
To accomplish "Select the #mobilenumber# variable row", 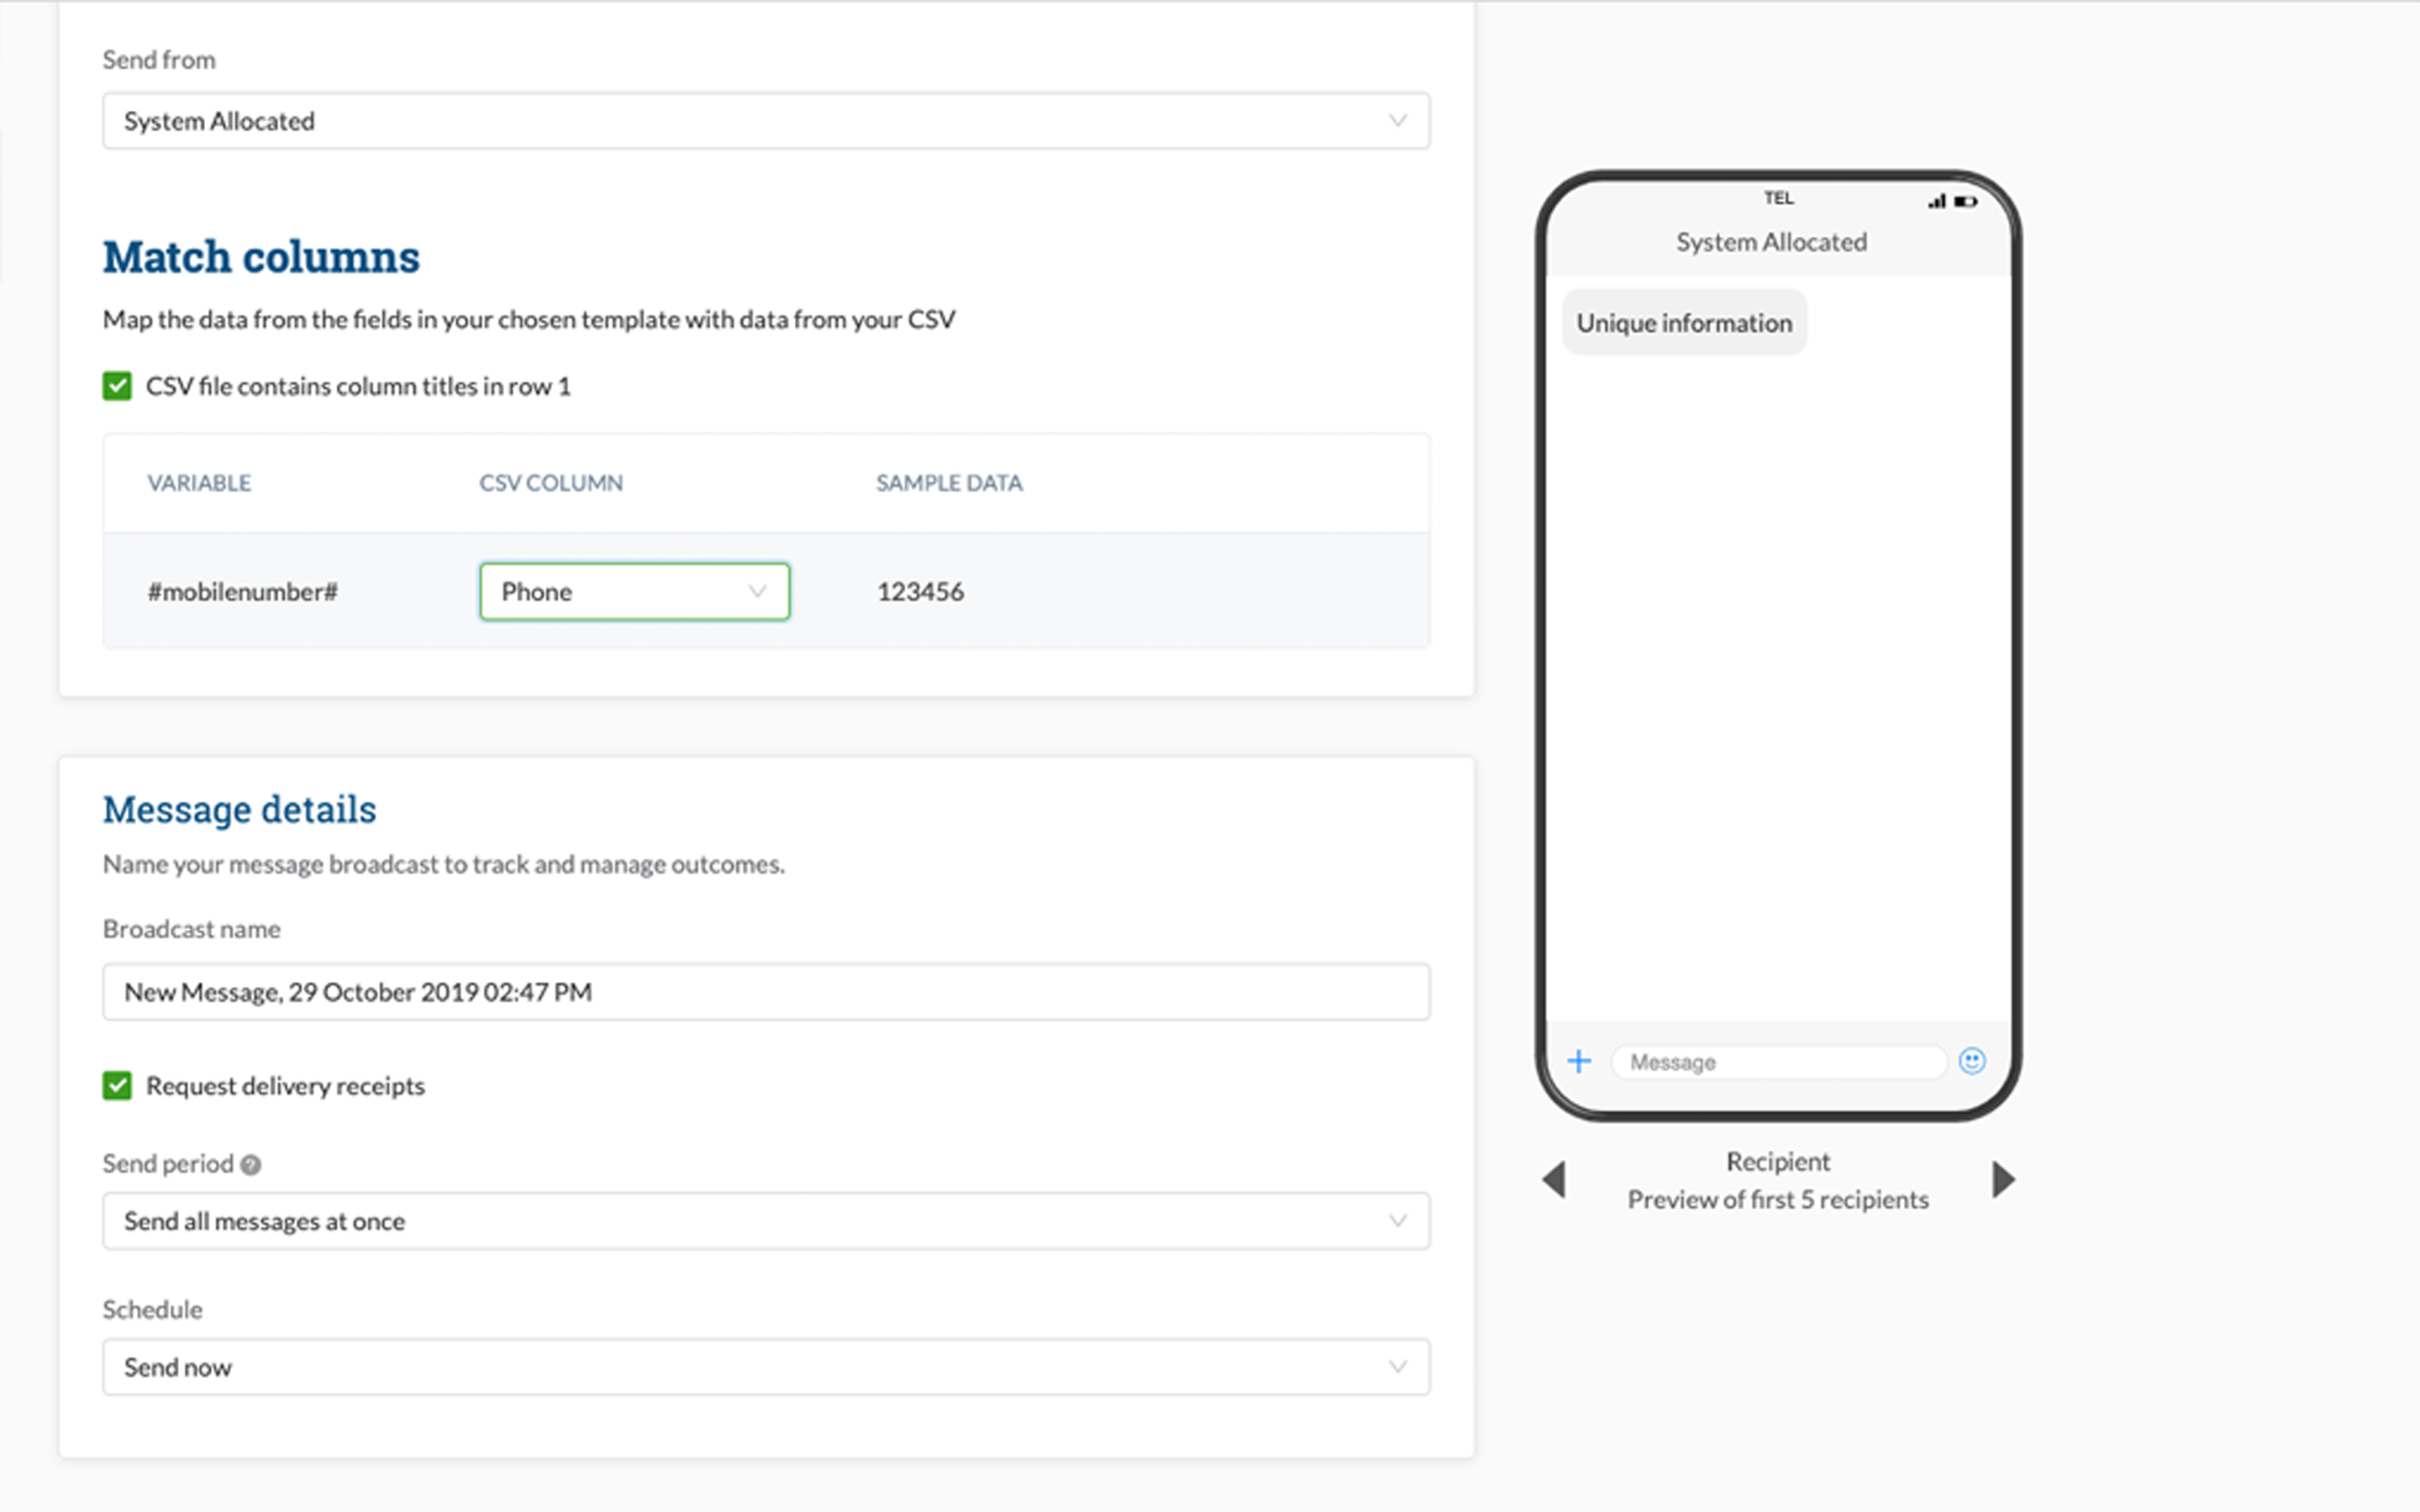I will 243,591.
